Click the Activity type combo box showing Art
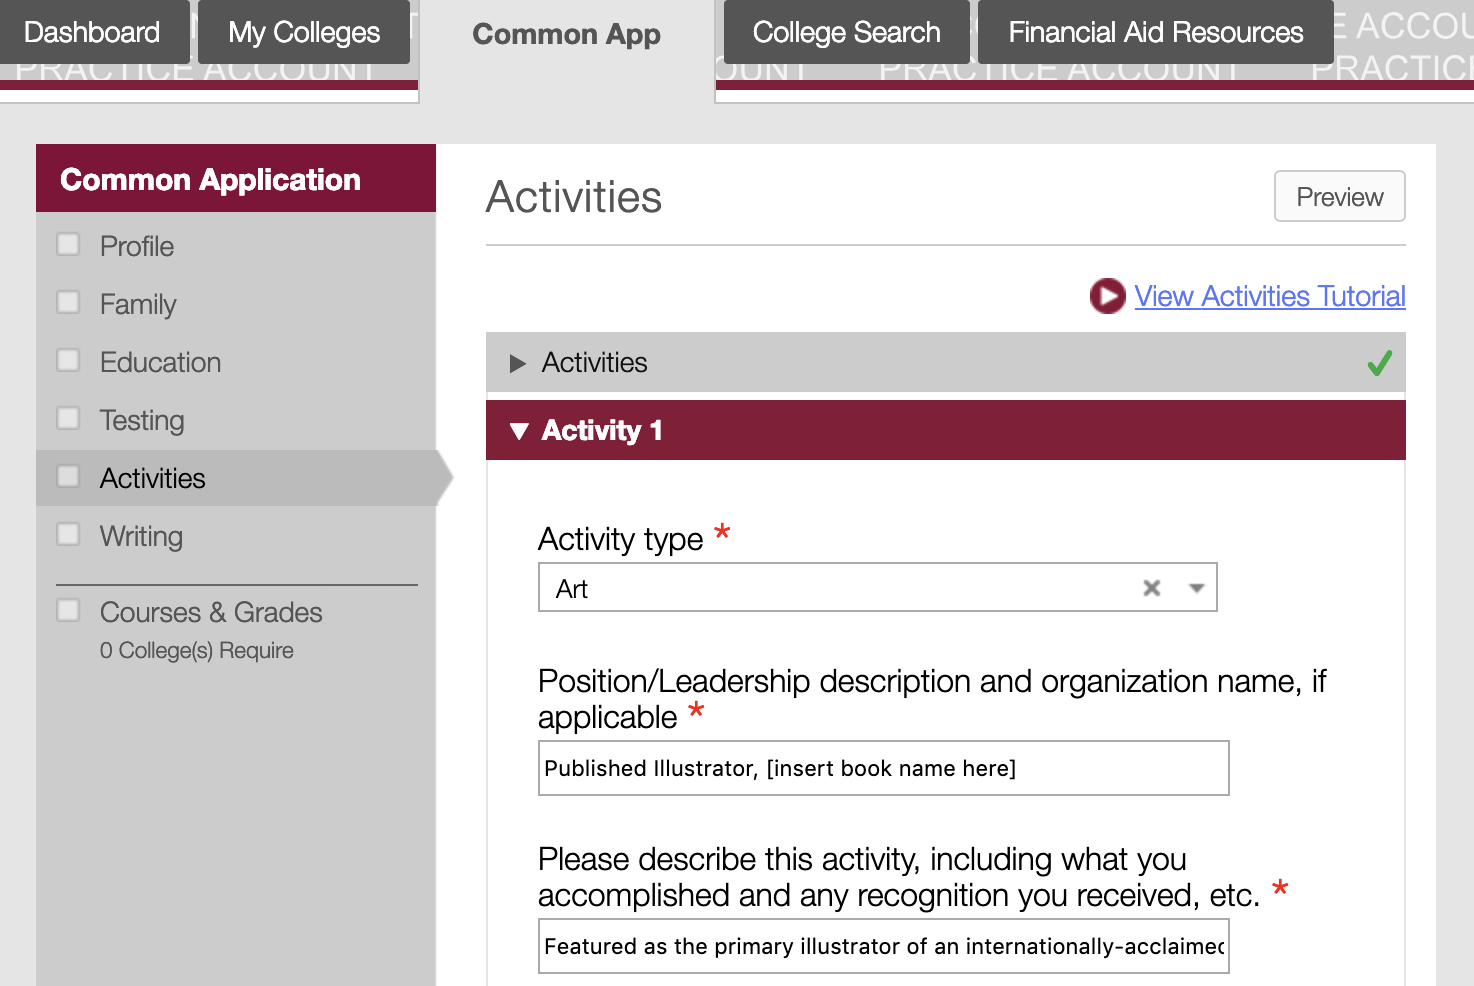1474x986 pixels. tap(877, 587)
